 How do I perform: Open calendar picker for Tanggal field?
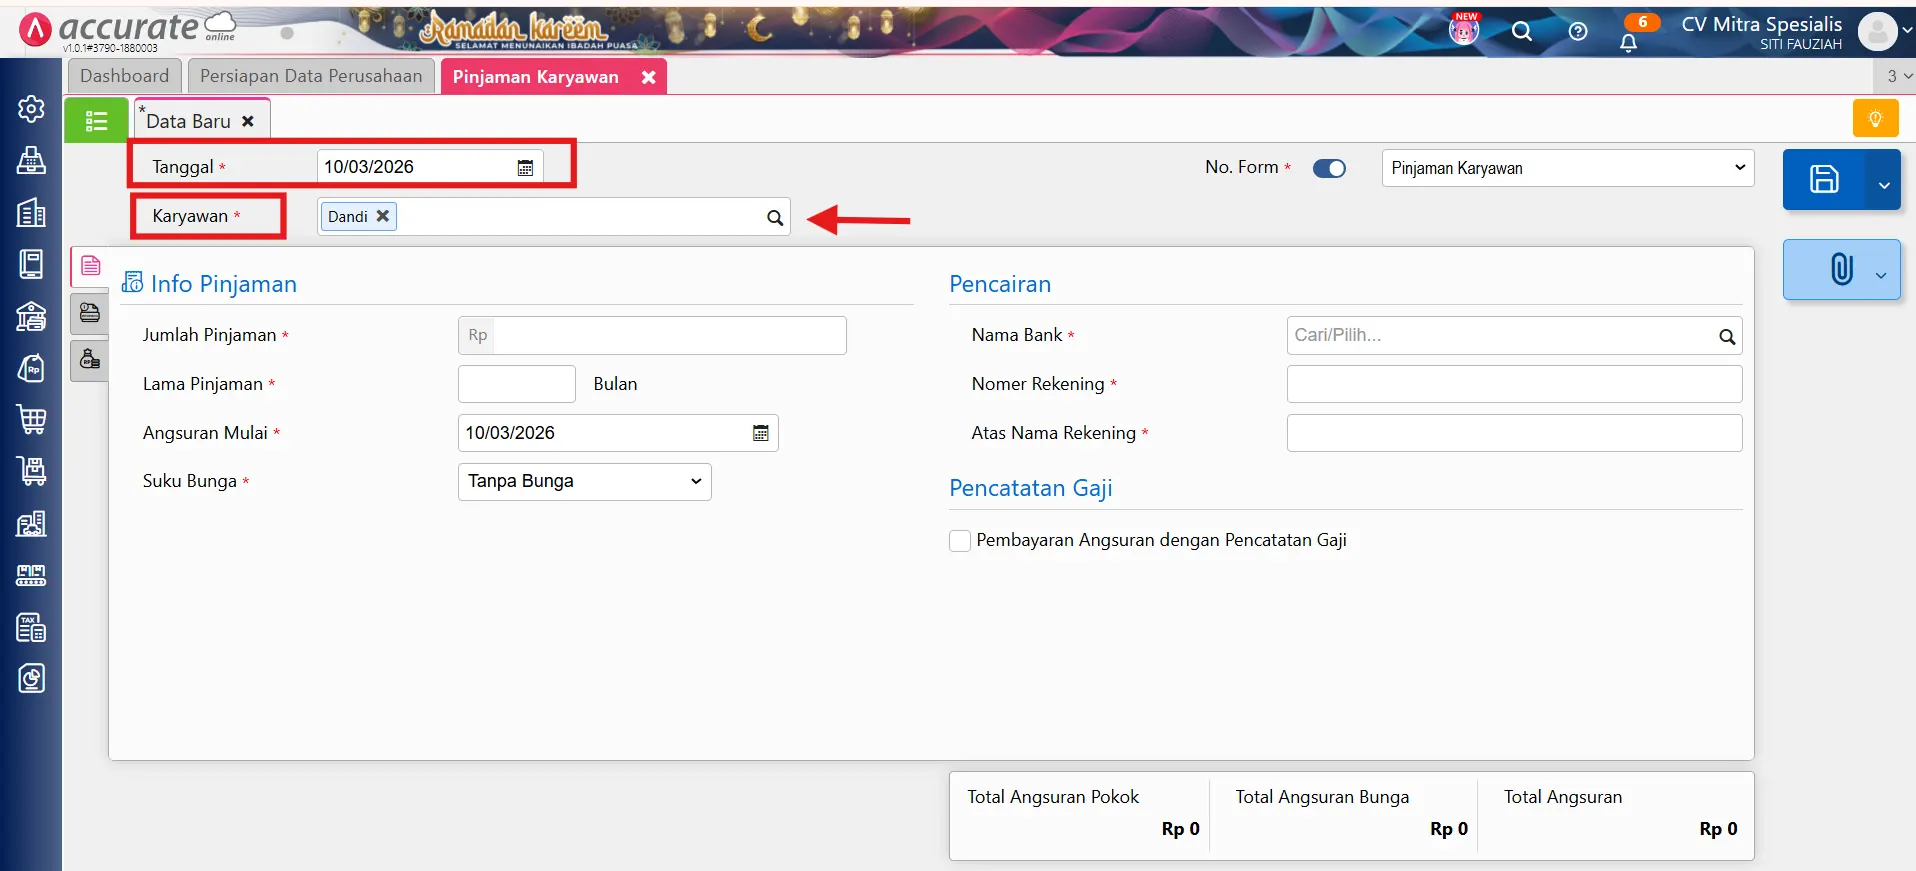point(525,168)
